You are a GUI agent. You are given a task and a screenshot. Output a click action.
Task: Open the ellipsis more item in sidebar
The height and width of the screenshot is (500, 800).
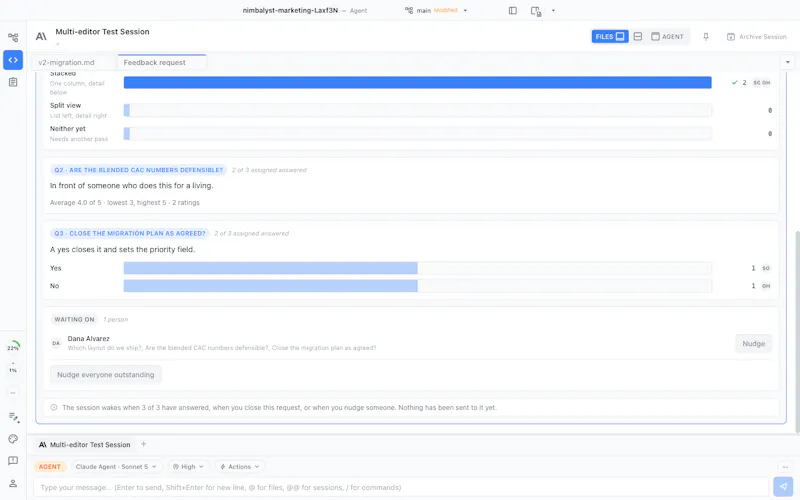coord(13,393)
